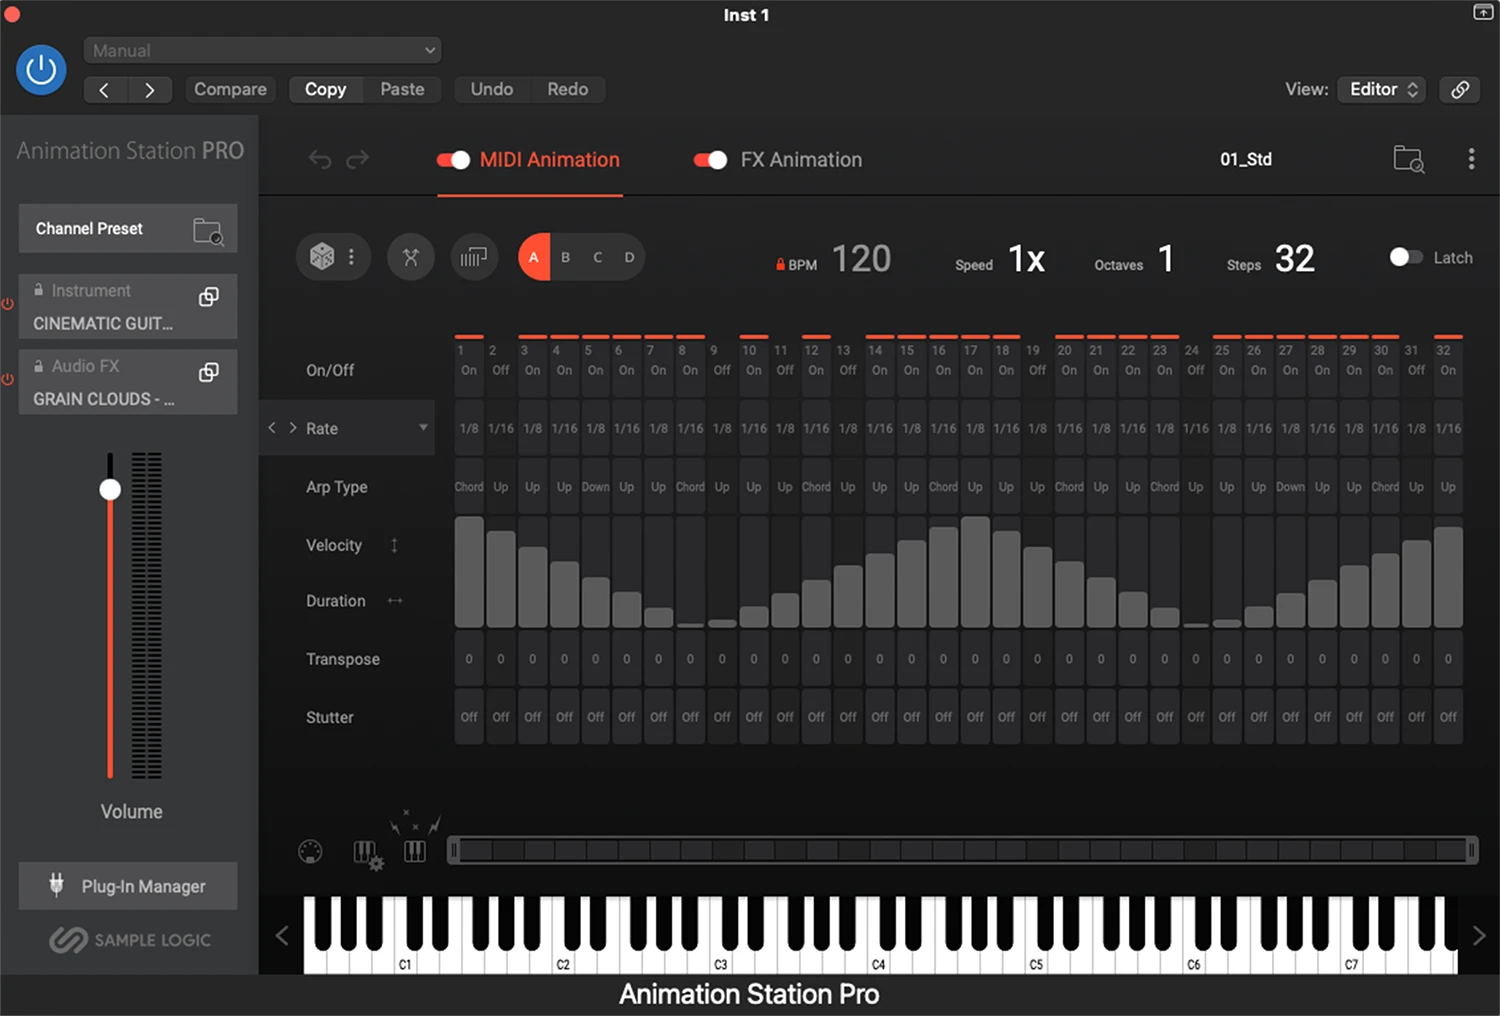Open the Rate row dropdown arrow
Viewport: 1500px width, 1016px height.
pyautogui.click(x=423, y=428)
